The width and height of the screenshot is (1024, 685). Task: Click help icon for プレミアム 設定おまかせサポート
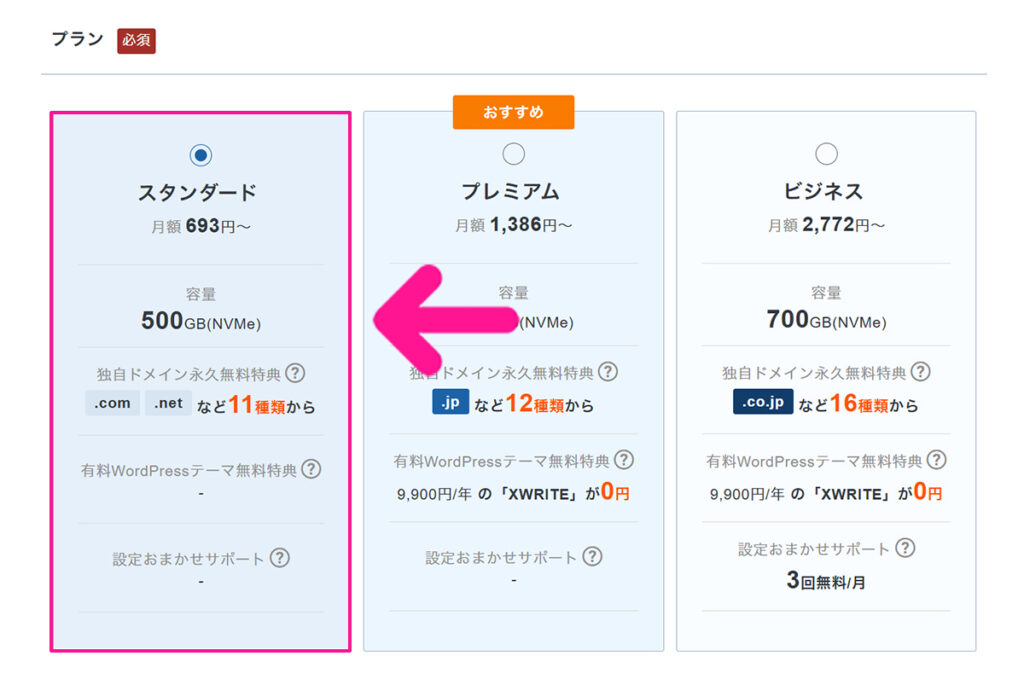point(592,557)
